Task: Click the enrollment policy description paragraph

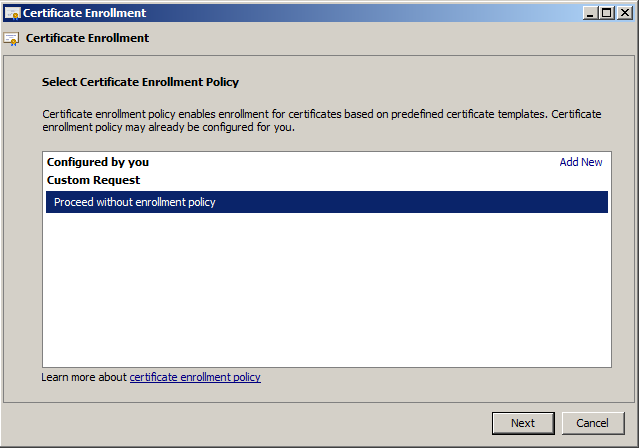Action: [322, 121]
